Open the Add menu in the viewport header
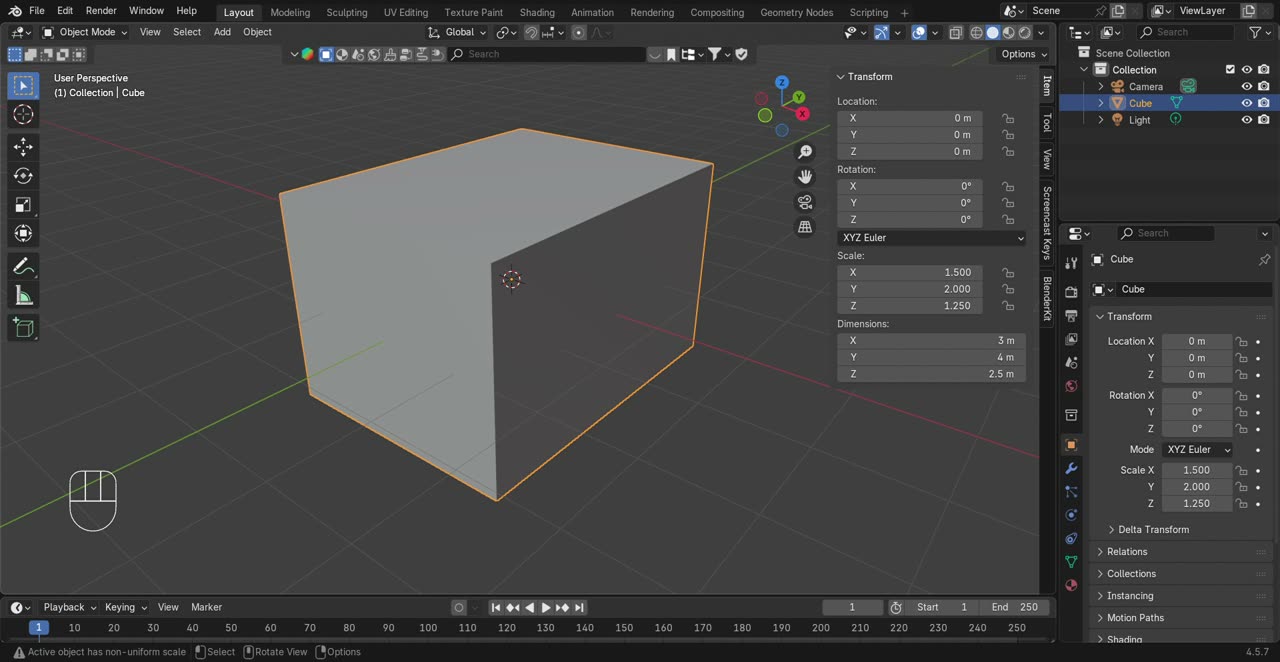Viewport: 1280px width, 662px height. pos(222,32)
